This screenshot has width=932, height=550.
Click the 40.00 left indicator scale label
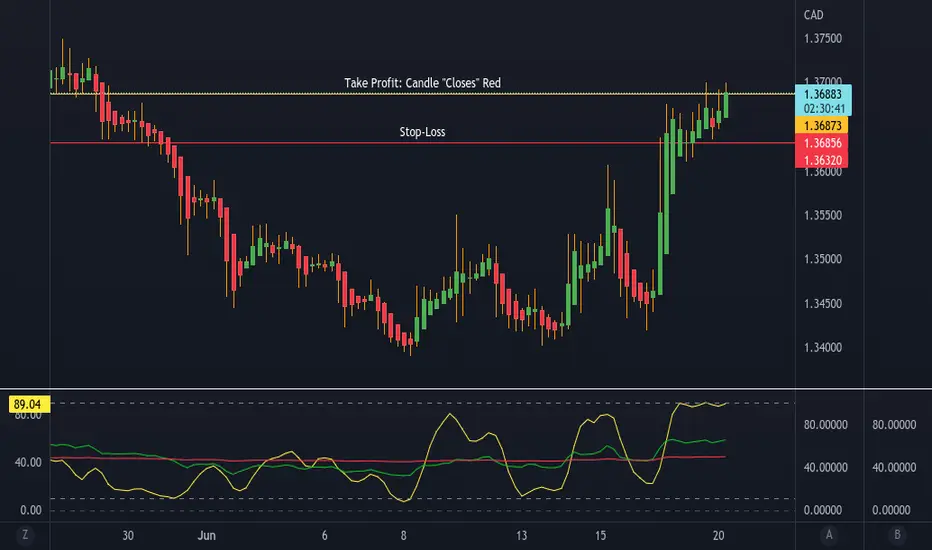(28, 462)
